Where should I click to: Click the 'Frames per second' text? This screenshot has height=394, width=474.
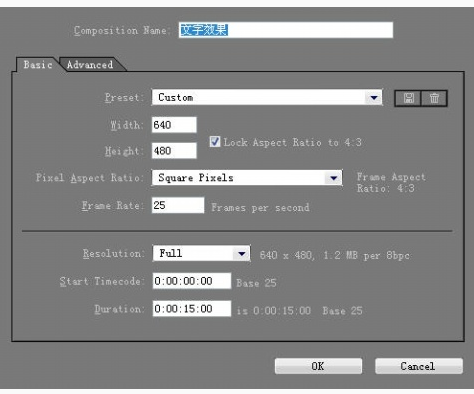tap(260, 208)
